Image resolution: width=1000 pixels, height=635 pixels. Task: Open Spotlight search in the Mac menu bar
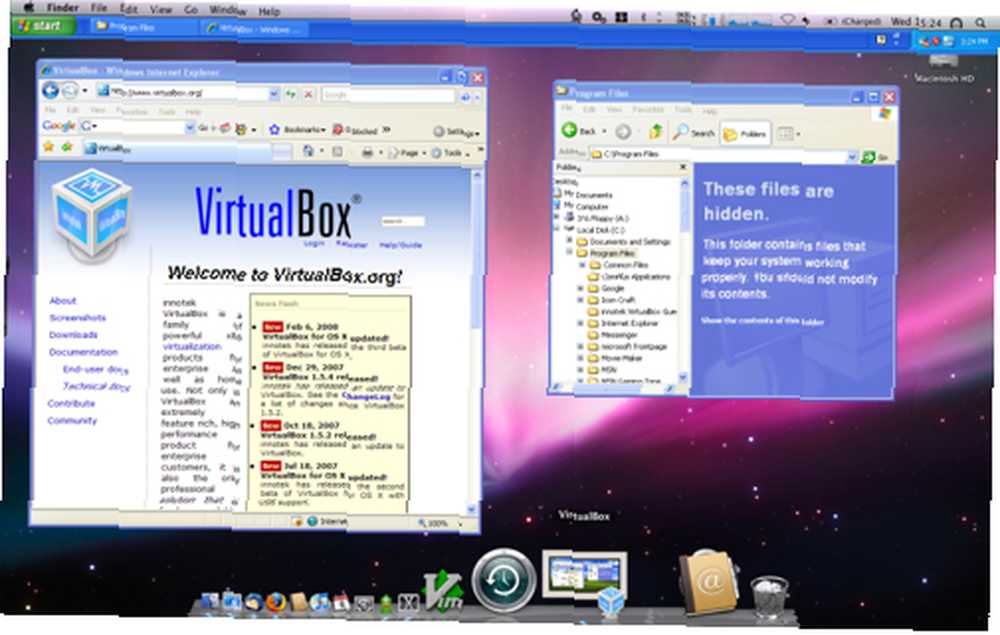click(980, 23)
